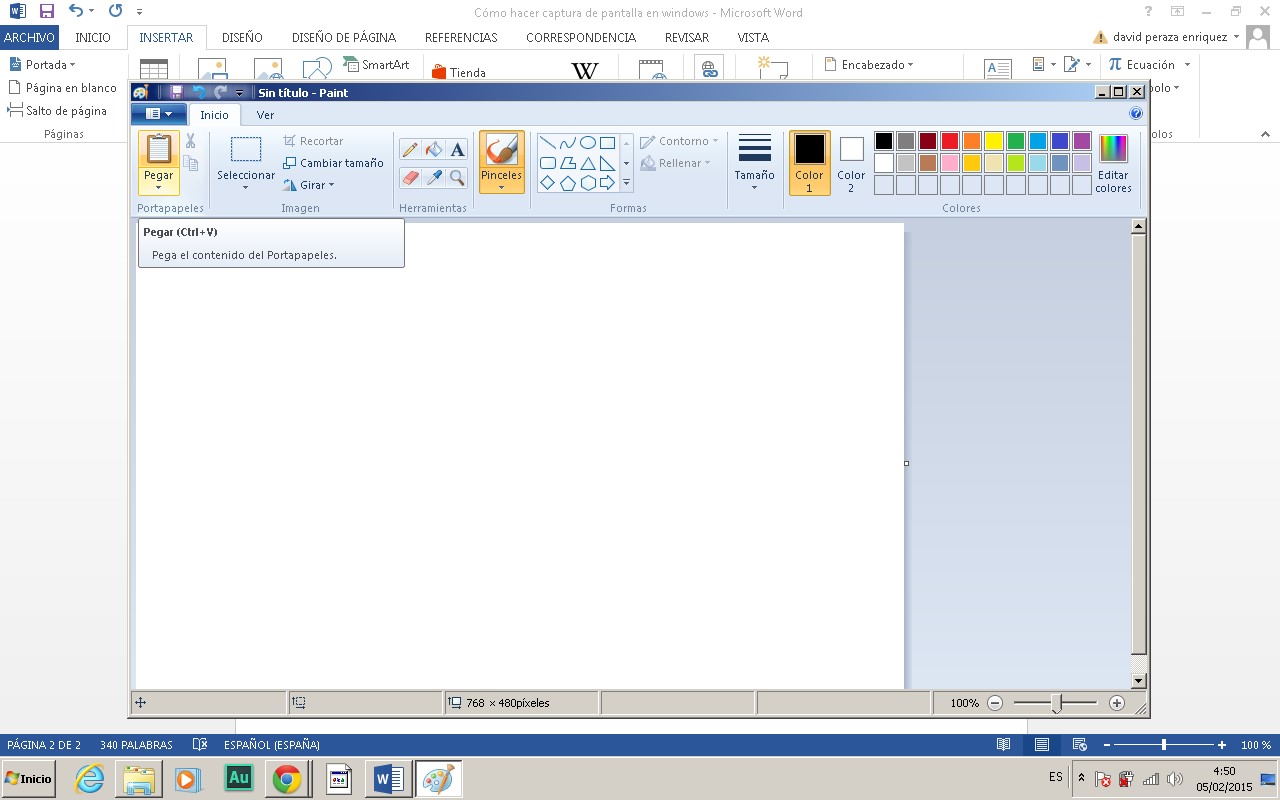
Task: Click Undo in Paint's quick access toolbar
Action: coord(199,92)
